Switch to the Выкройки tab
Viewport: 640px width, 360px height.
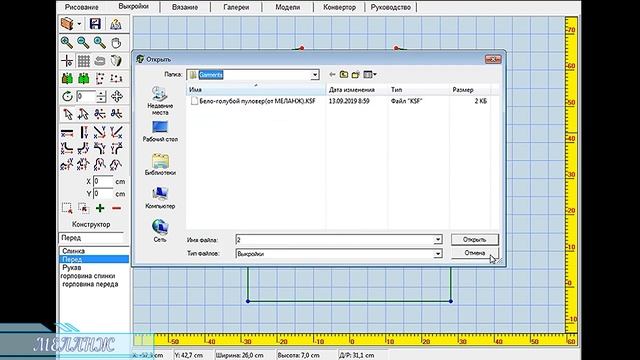click(133, 7)
